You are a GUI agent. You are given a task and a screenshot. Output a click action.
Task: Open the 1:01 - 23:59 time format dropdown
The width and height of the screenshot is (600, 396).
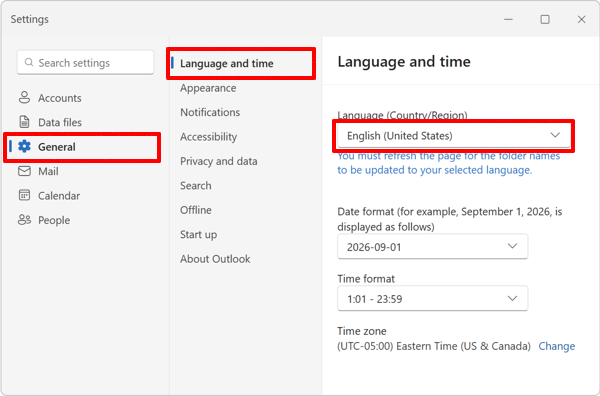(x=432, y=298)
